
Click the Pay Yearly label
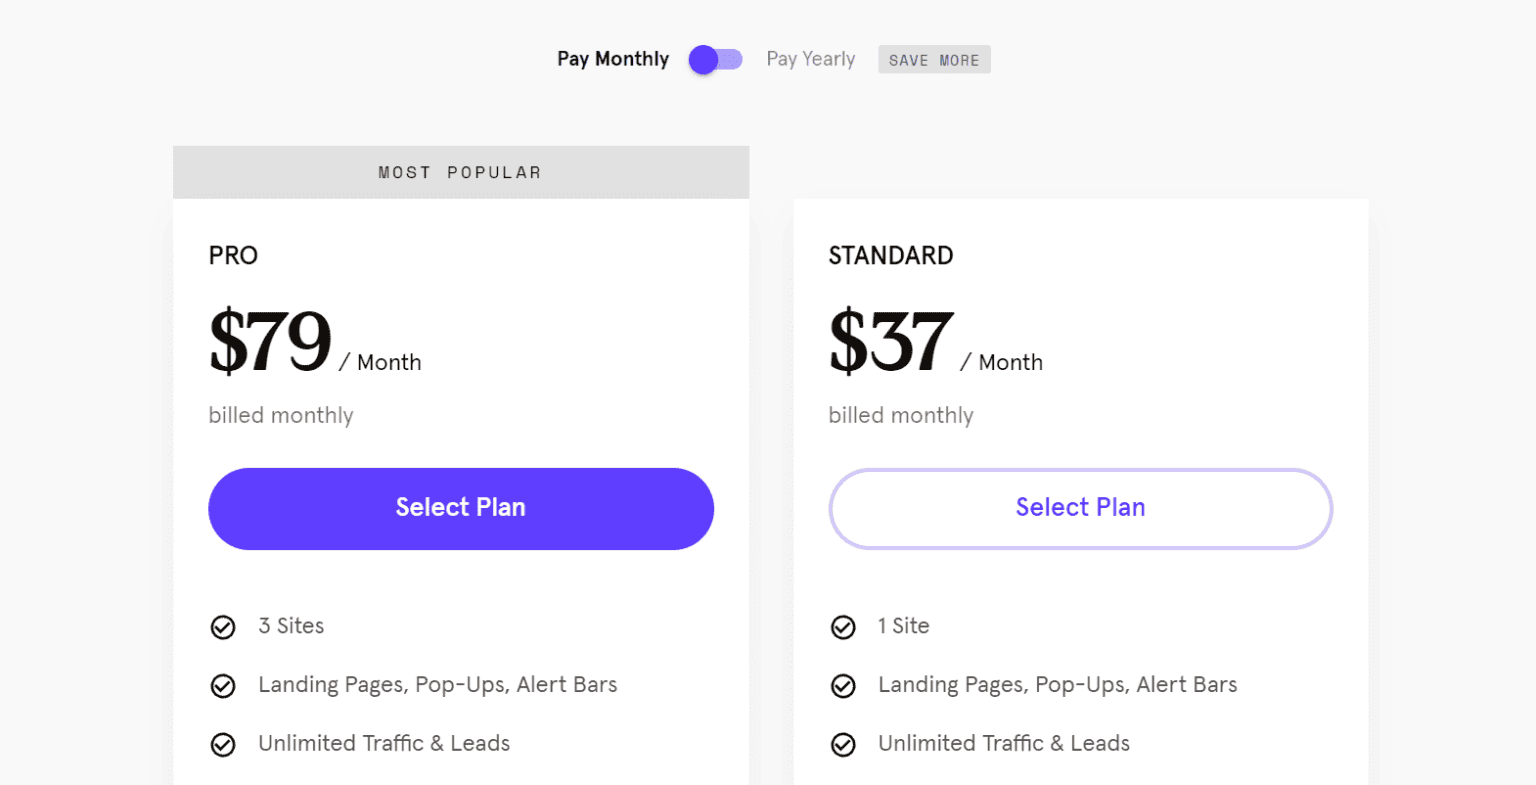point(810,60)
